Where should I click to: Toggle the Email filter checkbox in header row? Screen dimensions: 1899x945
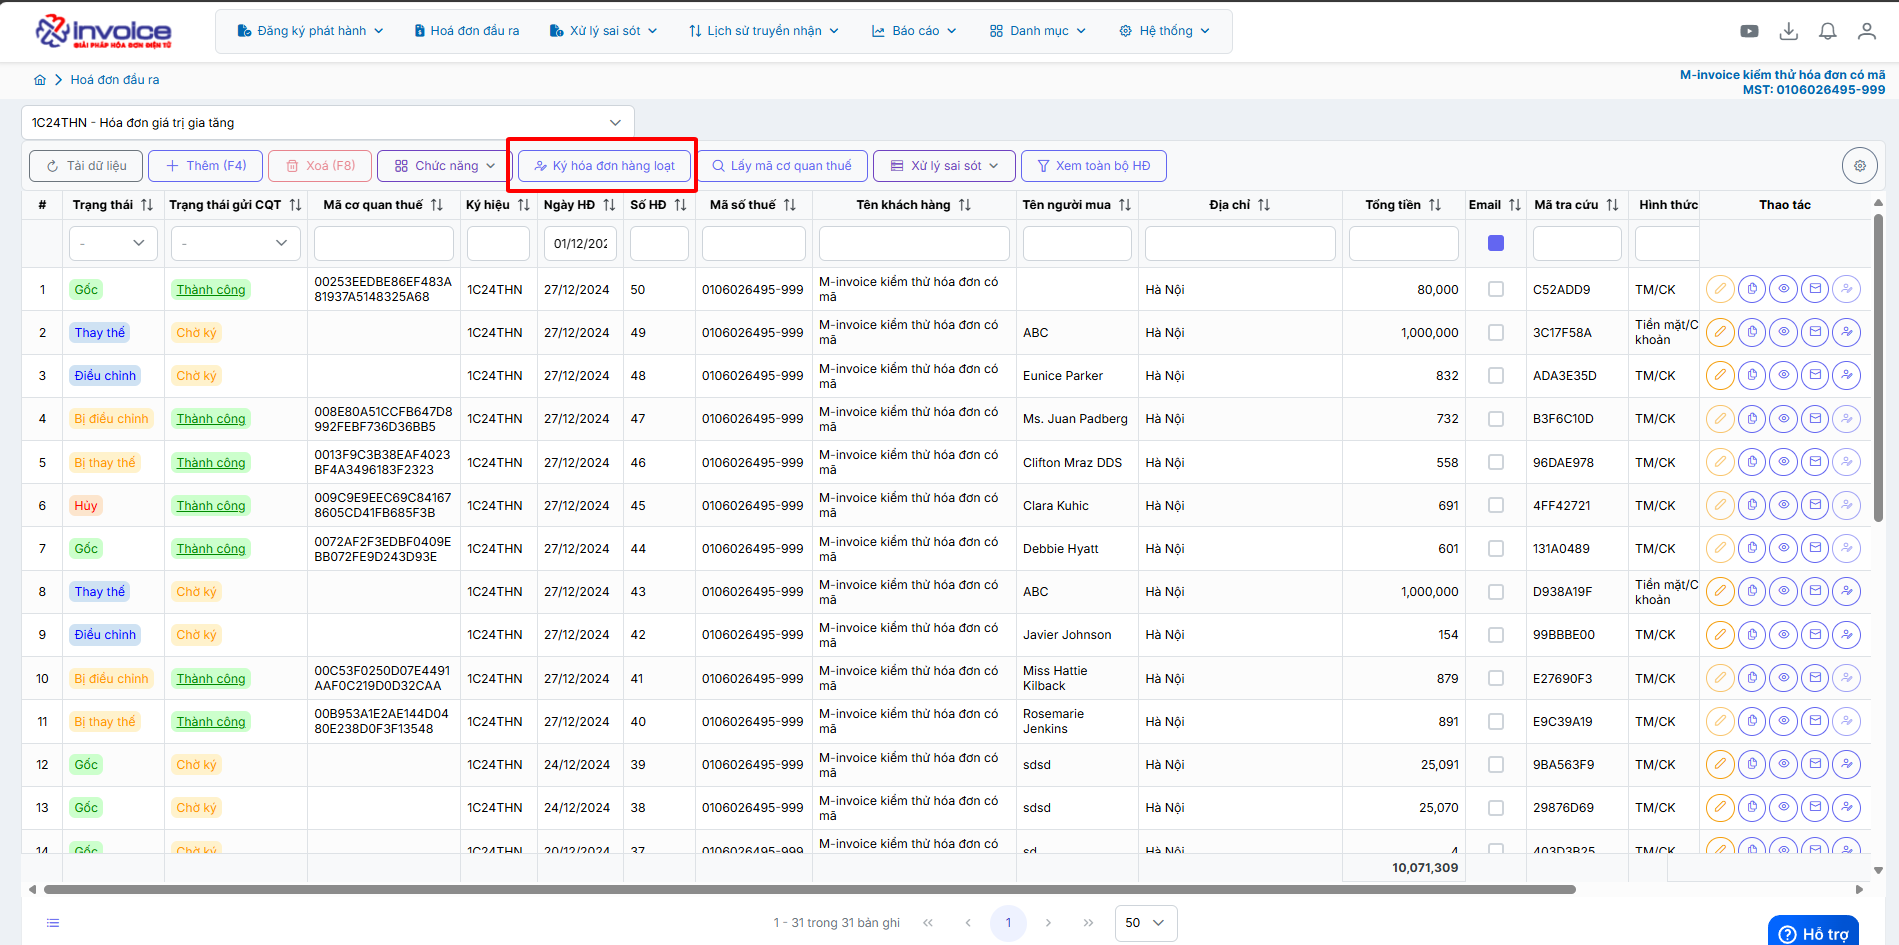[x=1496, y=243]
